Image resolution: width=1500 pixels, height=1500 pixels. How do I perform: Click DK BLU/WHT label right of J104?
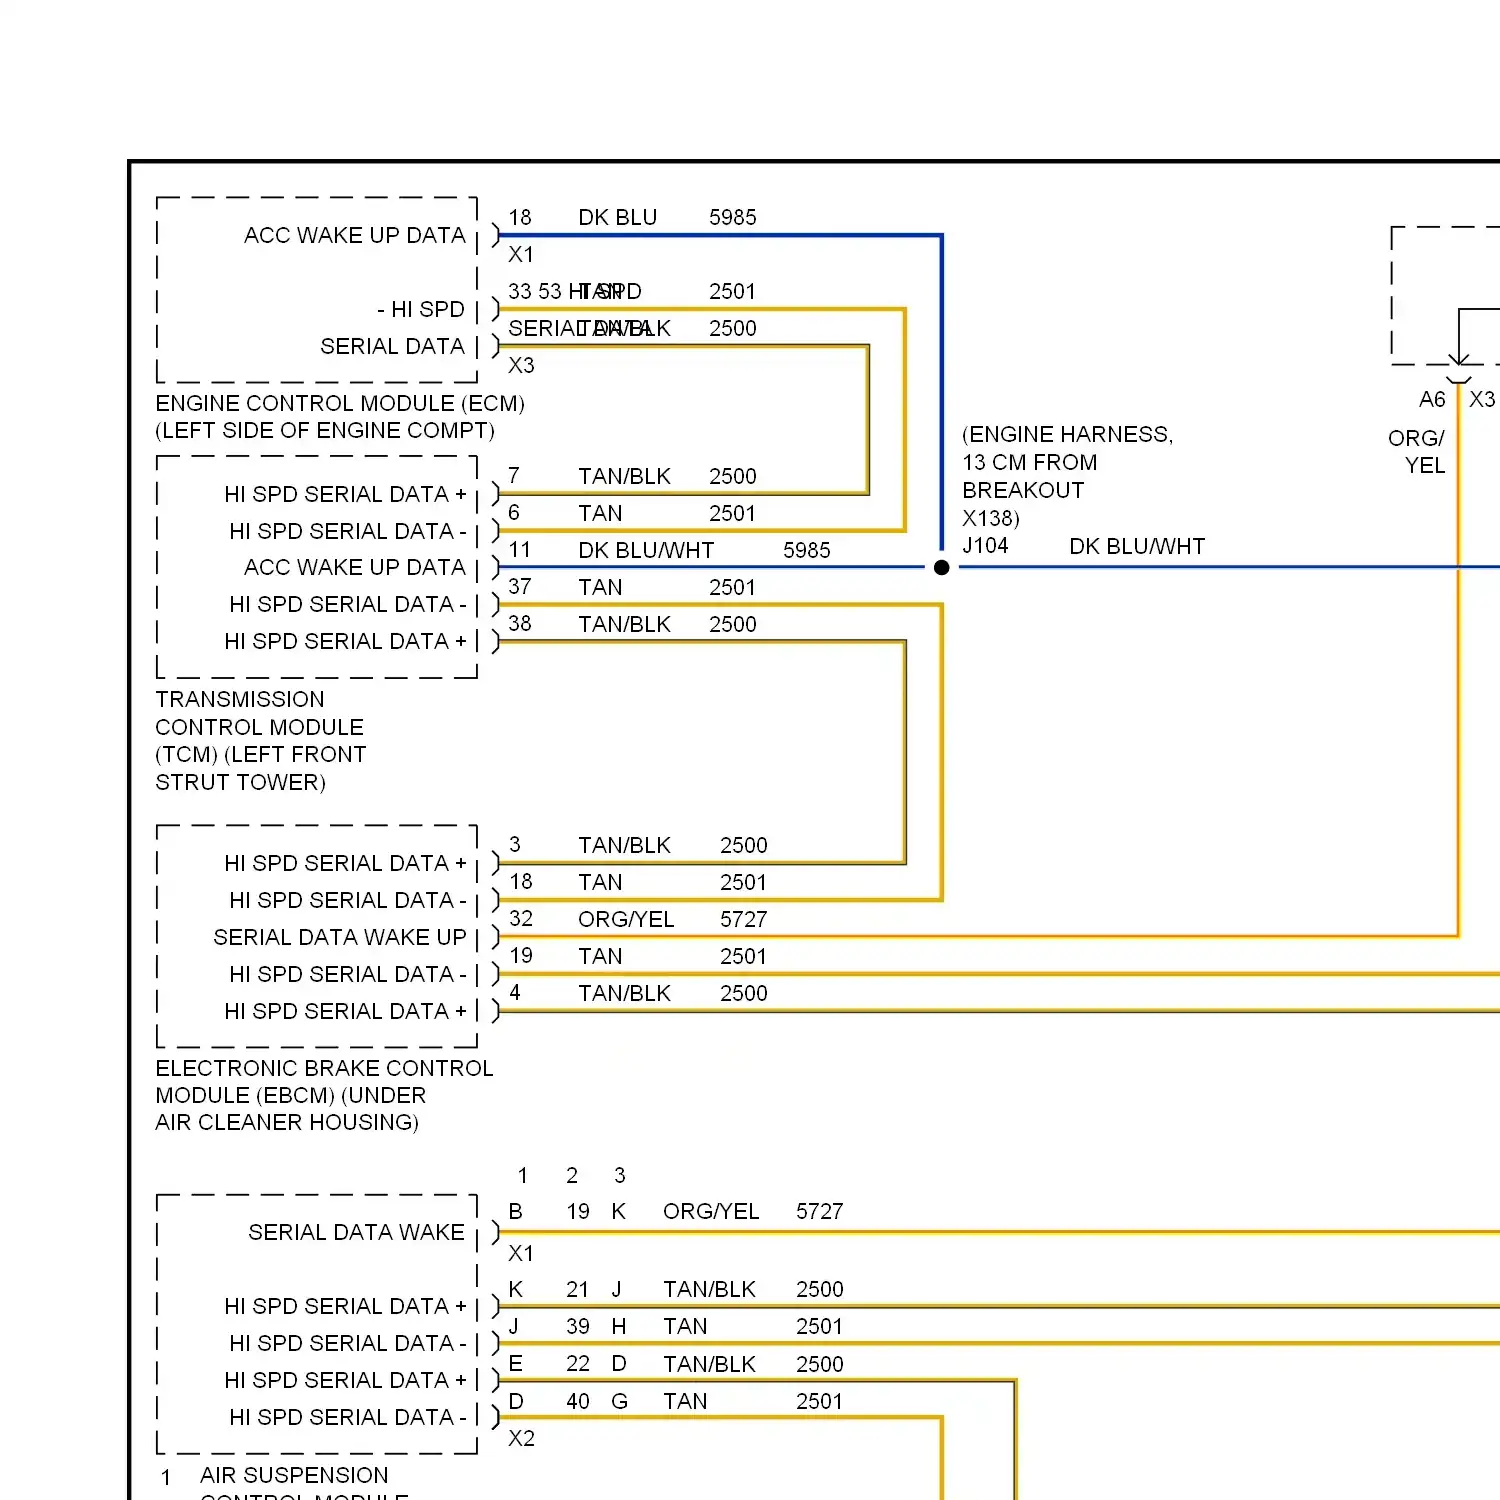tap(1137, 546)
